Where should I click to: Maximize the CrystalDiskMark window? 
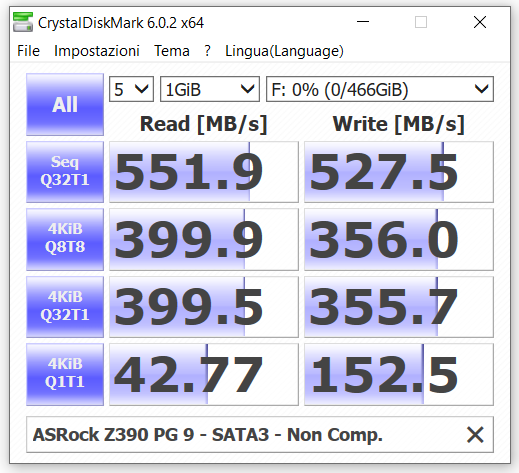pyautogui.click(x=421, y=22)
